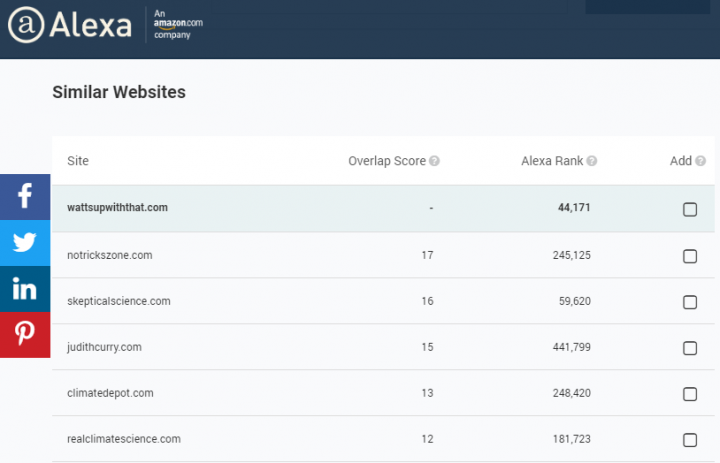
Task: Mark the climatedepot.com checkbox
Action: (x=690, y=394)
